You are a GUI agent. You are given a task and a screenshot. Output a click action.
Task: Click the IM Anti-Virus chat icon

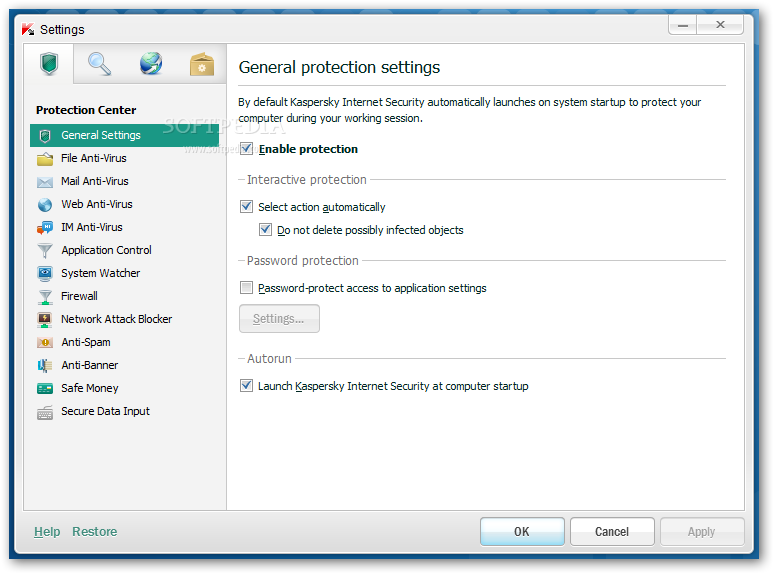point(45,228)
